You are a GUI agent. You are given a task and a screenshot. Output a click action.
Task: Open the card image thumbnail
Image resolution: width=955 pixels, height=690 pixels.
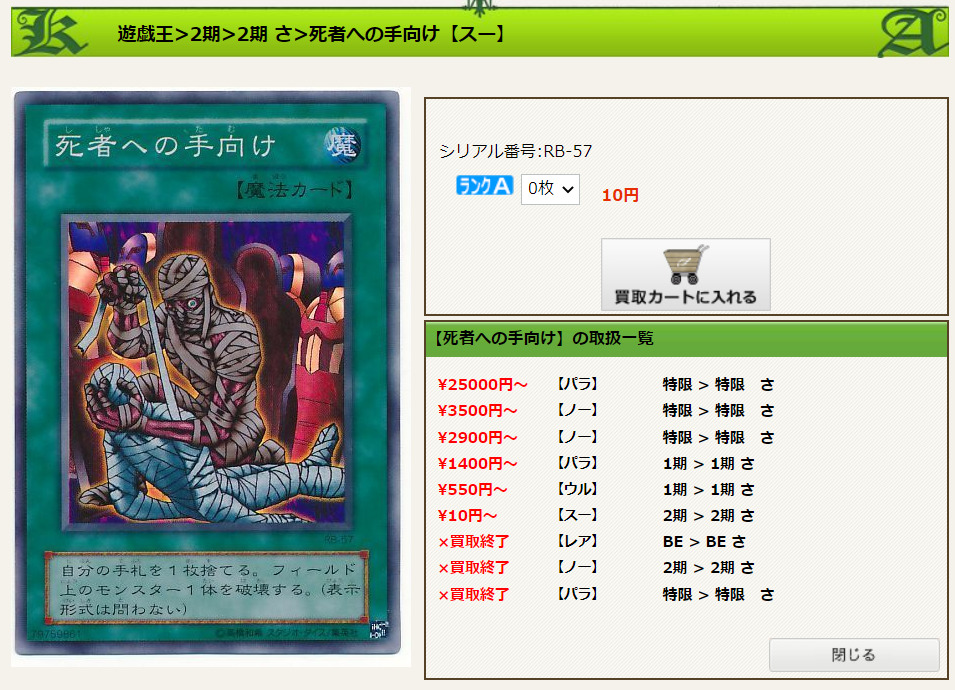coord(207,373)
